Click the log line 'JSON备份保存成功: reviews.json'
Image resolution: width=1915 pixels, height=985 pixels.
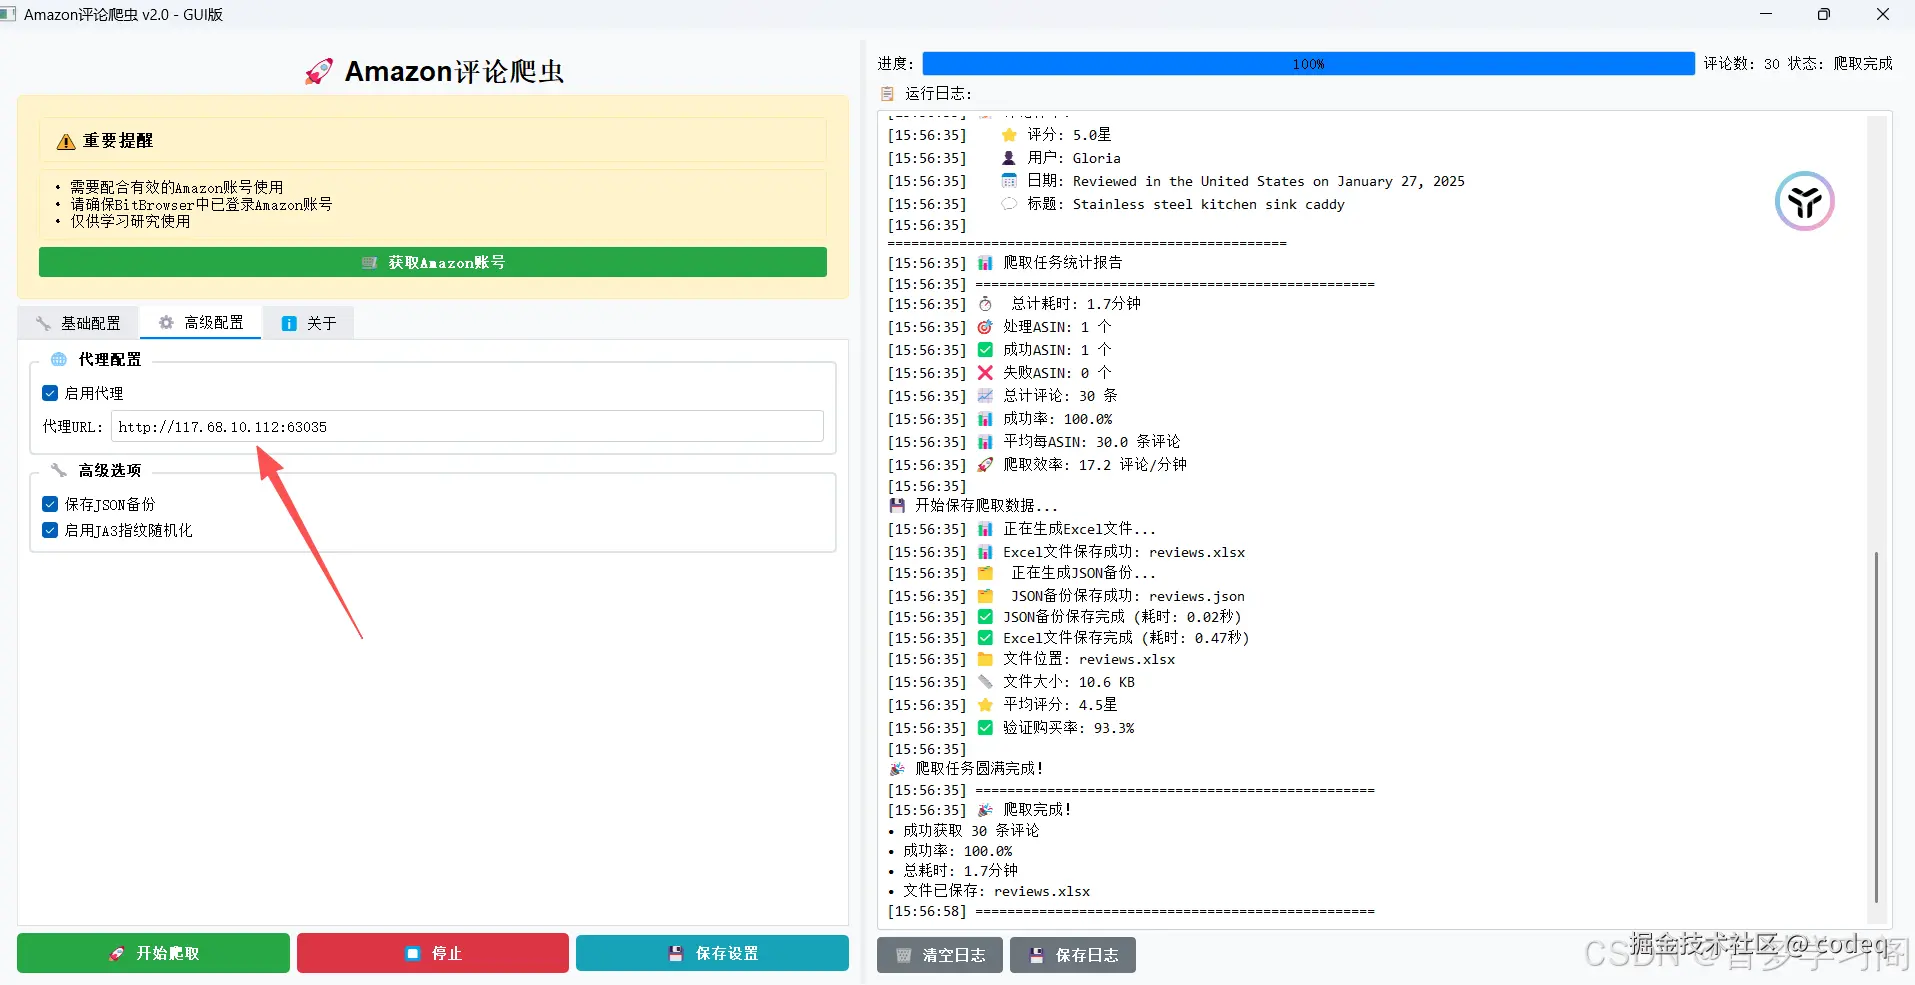[1128, 596]
